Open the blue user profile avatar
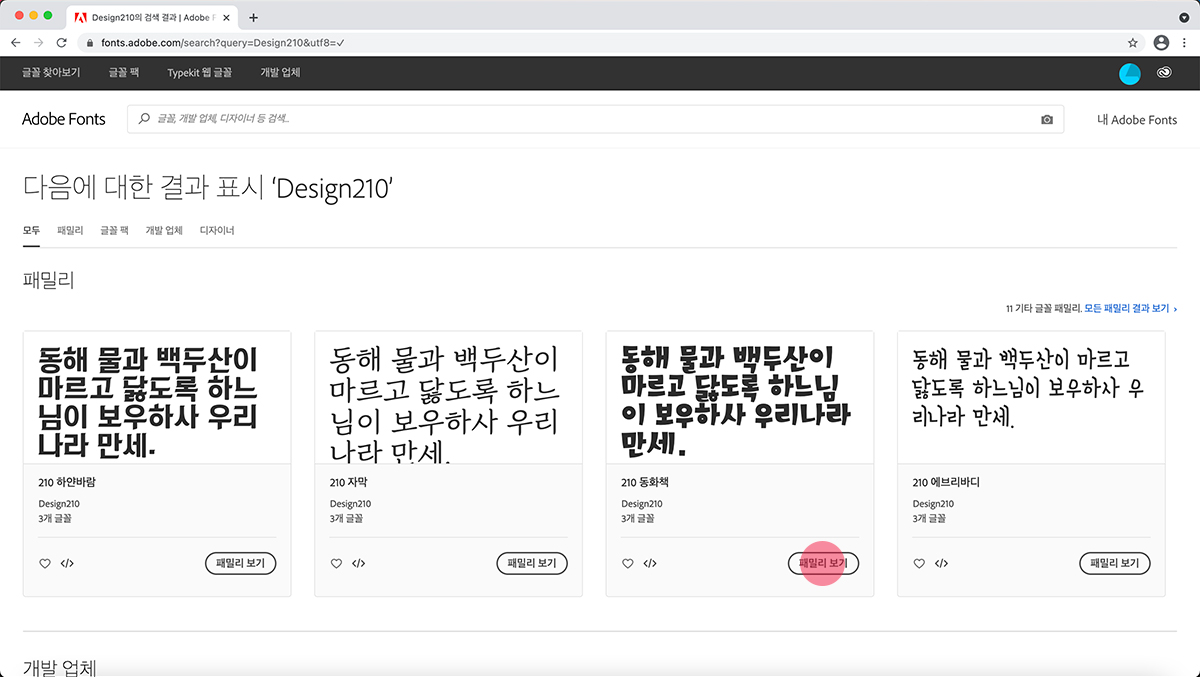1200x677 pixels. tap(1130, 73)
